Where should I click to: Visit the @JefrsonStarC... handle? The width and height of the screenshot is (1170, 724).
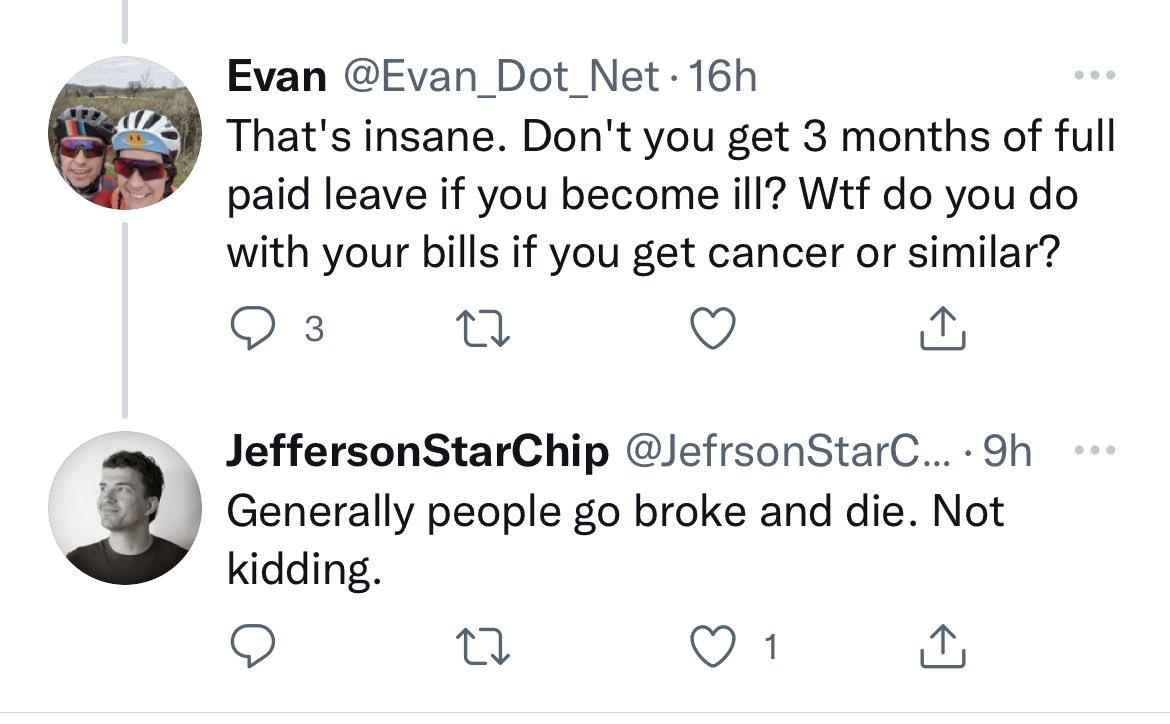point(789,453)
